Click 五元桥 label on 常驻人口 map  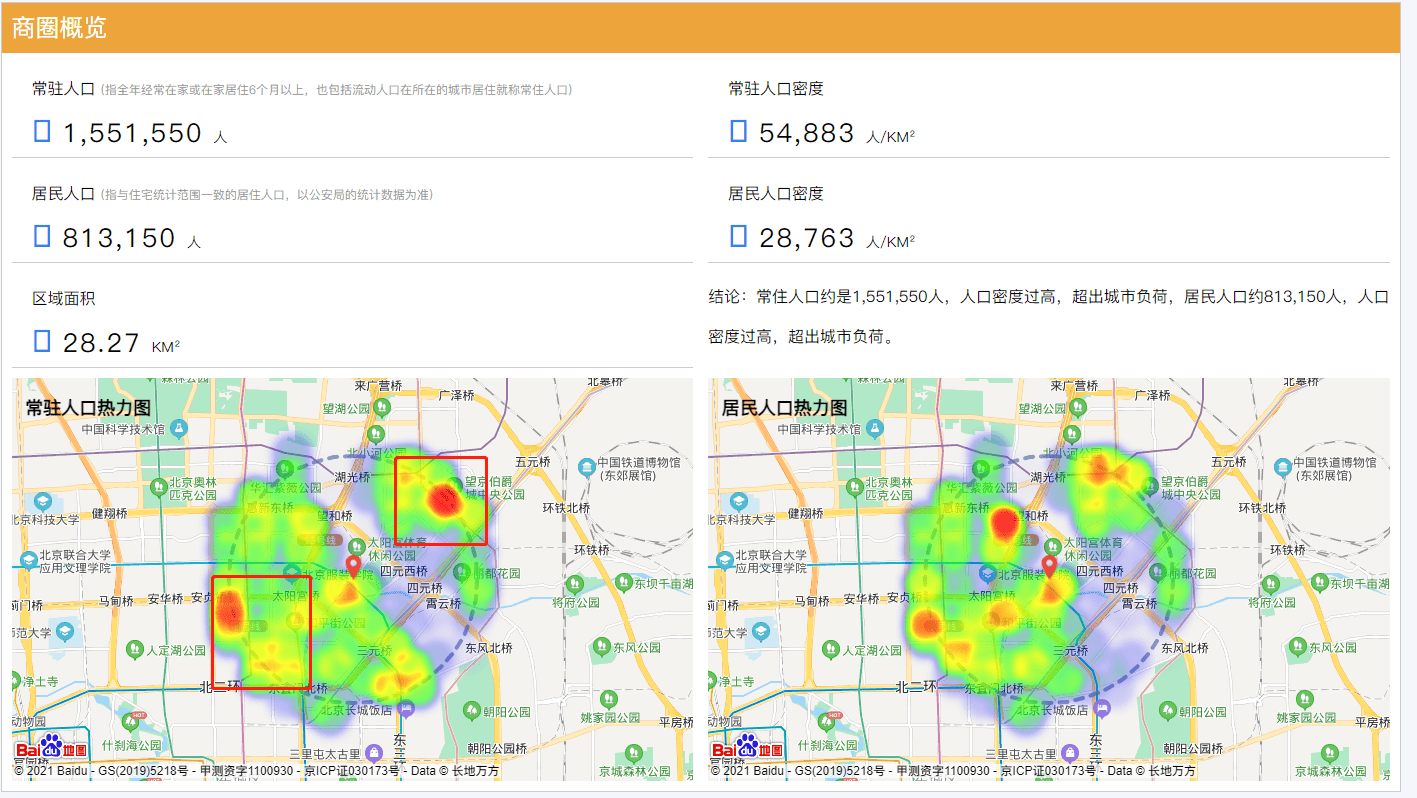(x=532, y=462)
